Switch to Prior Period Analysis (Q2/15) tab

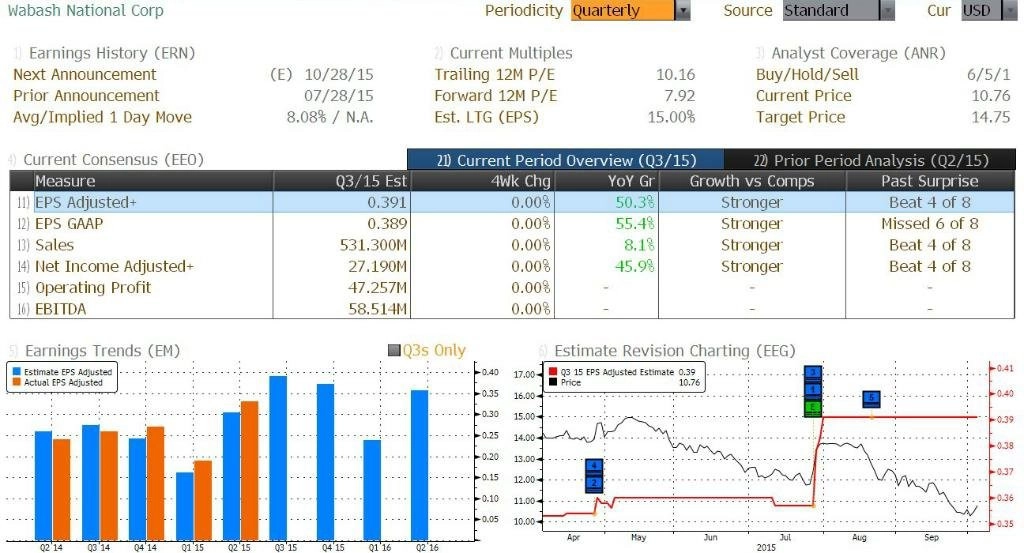tap(871, 160)
